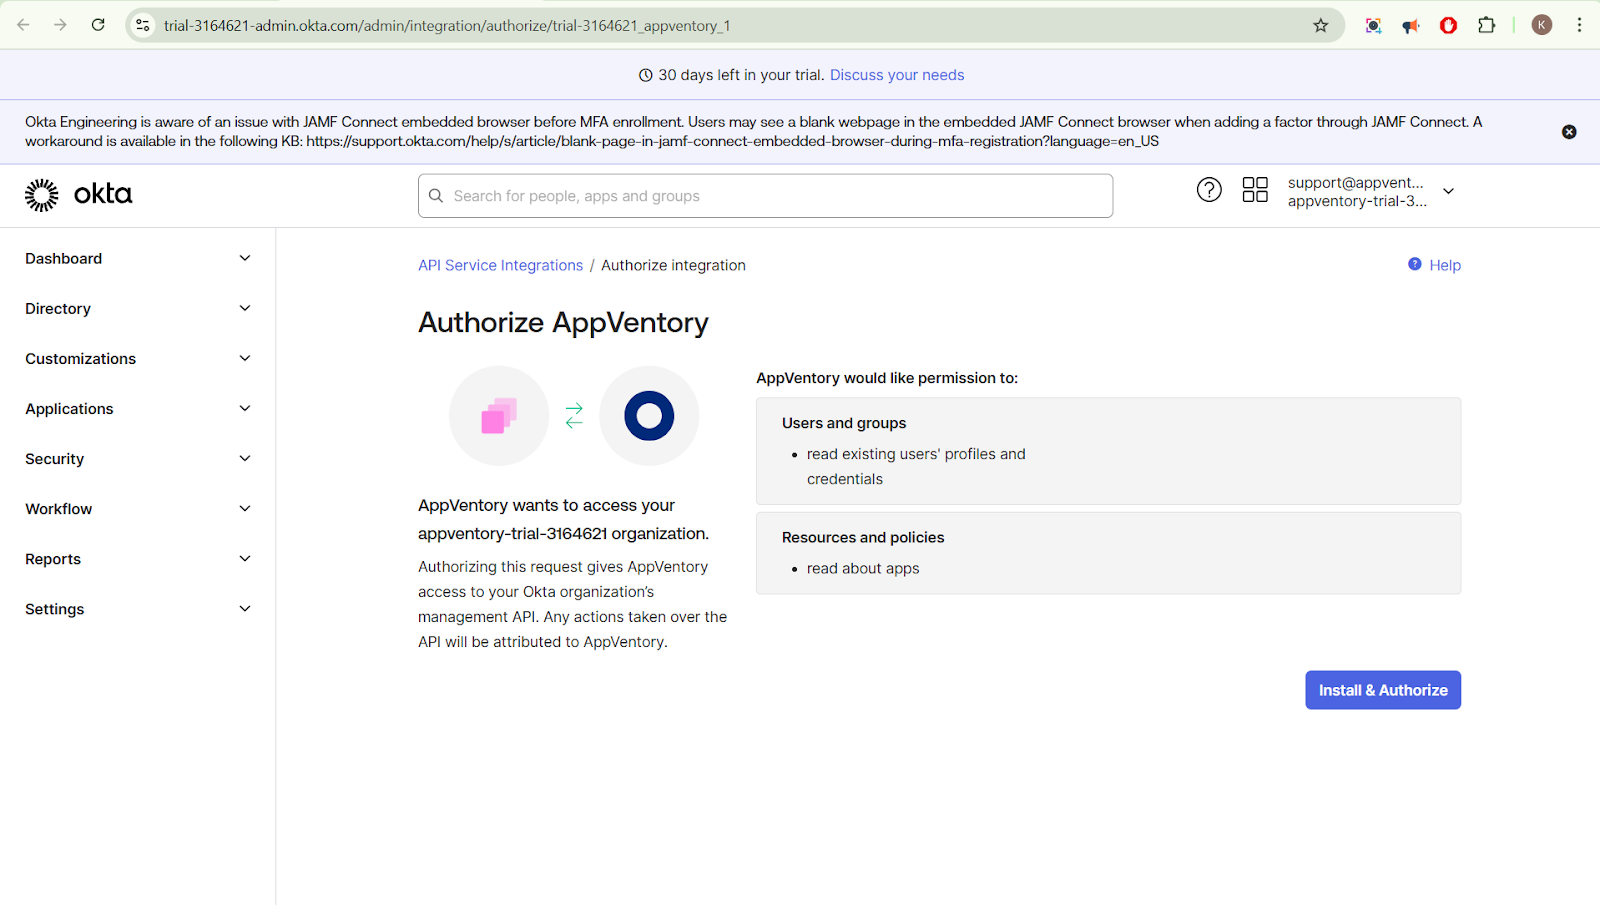
Task: Click the Users and groups permission title
Action: [844, 423]
